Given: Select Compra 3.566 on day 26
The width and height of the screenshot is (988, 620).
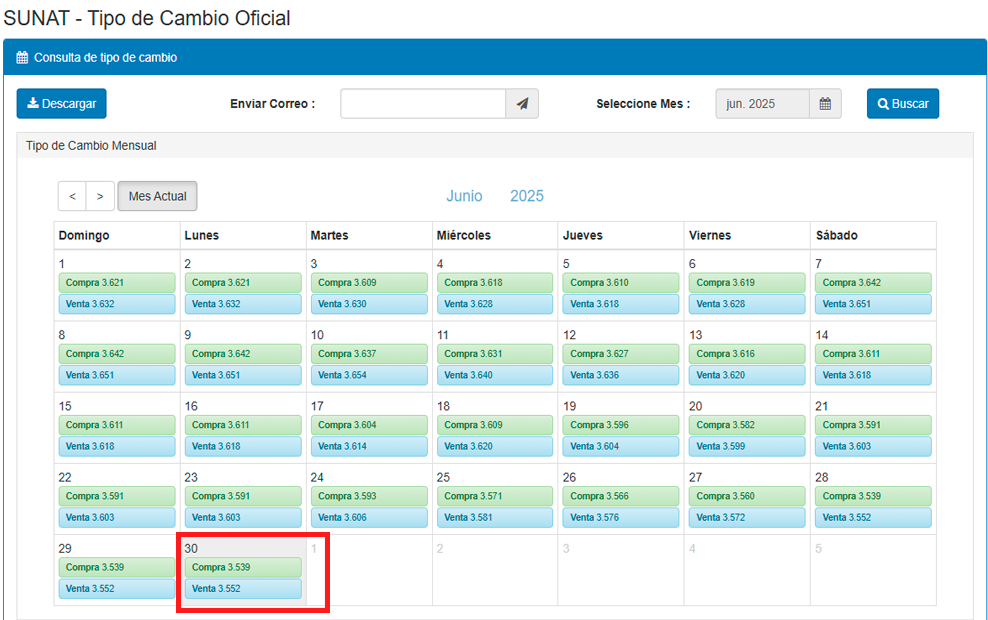Looking at the screenshot, I should click(x=621, y=496).
